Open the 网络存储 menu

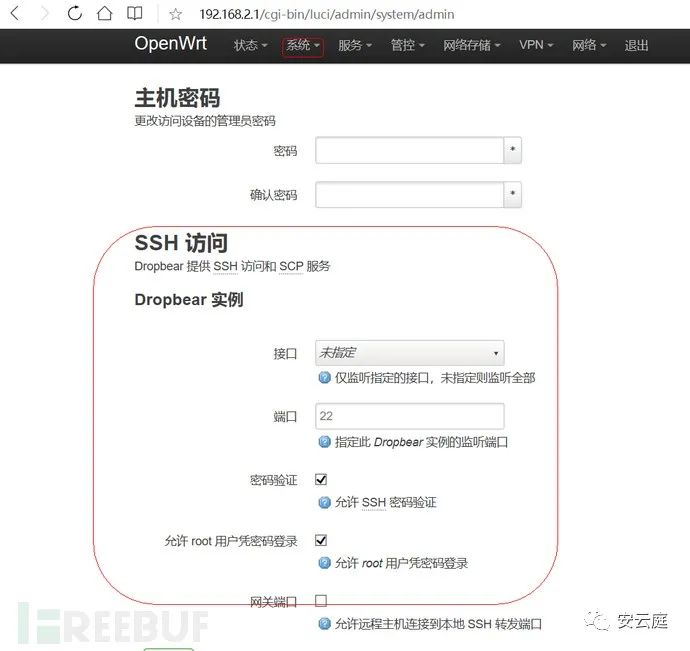tap(471, 45)
